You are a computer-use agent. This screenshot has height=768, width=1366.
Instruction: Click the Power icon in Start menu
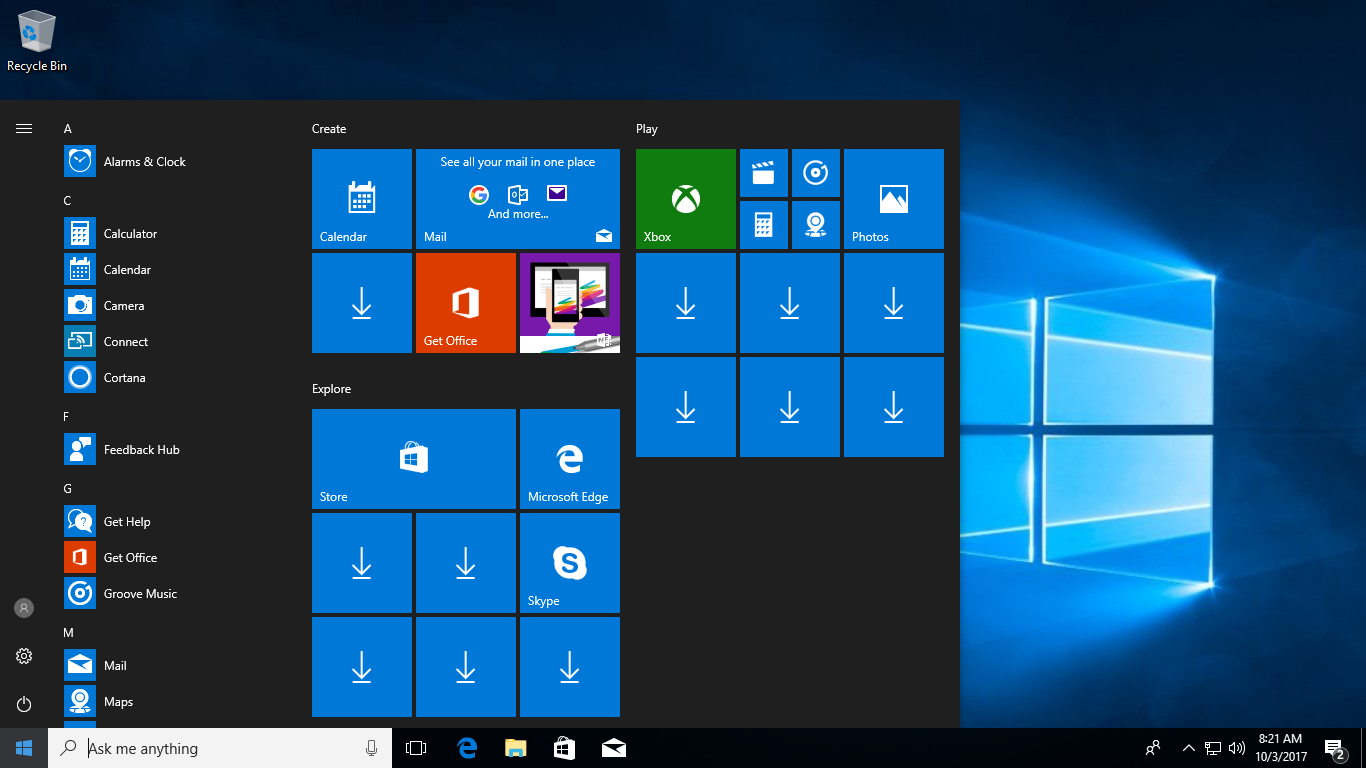click(x=24, y=704)
